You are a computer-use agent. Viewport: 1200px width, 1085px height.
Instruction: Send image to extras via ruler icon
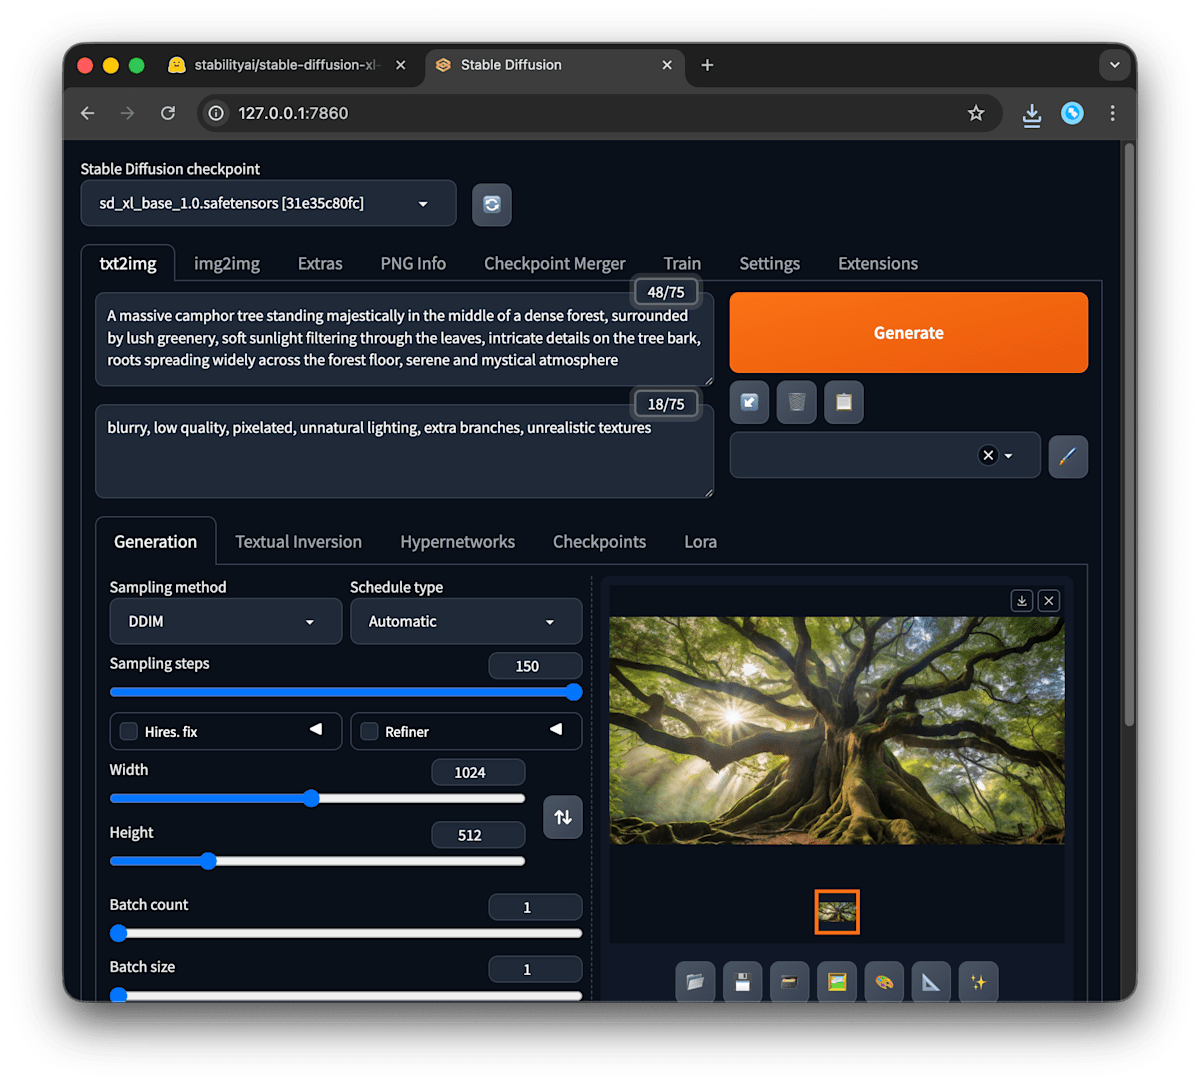[931, 982]
